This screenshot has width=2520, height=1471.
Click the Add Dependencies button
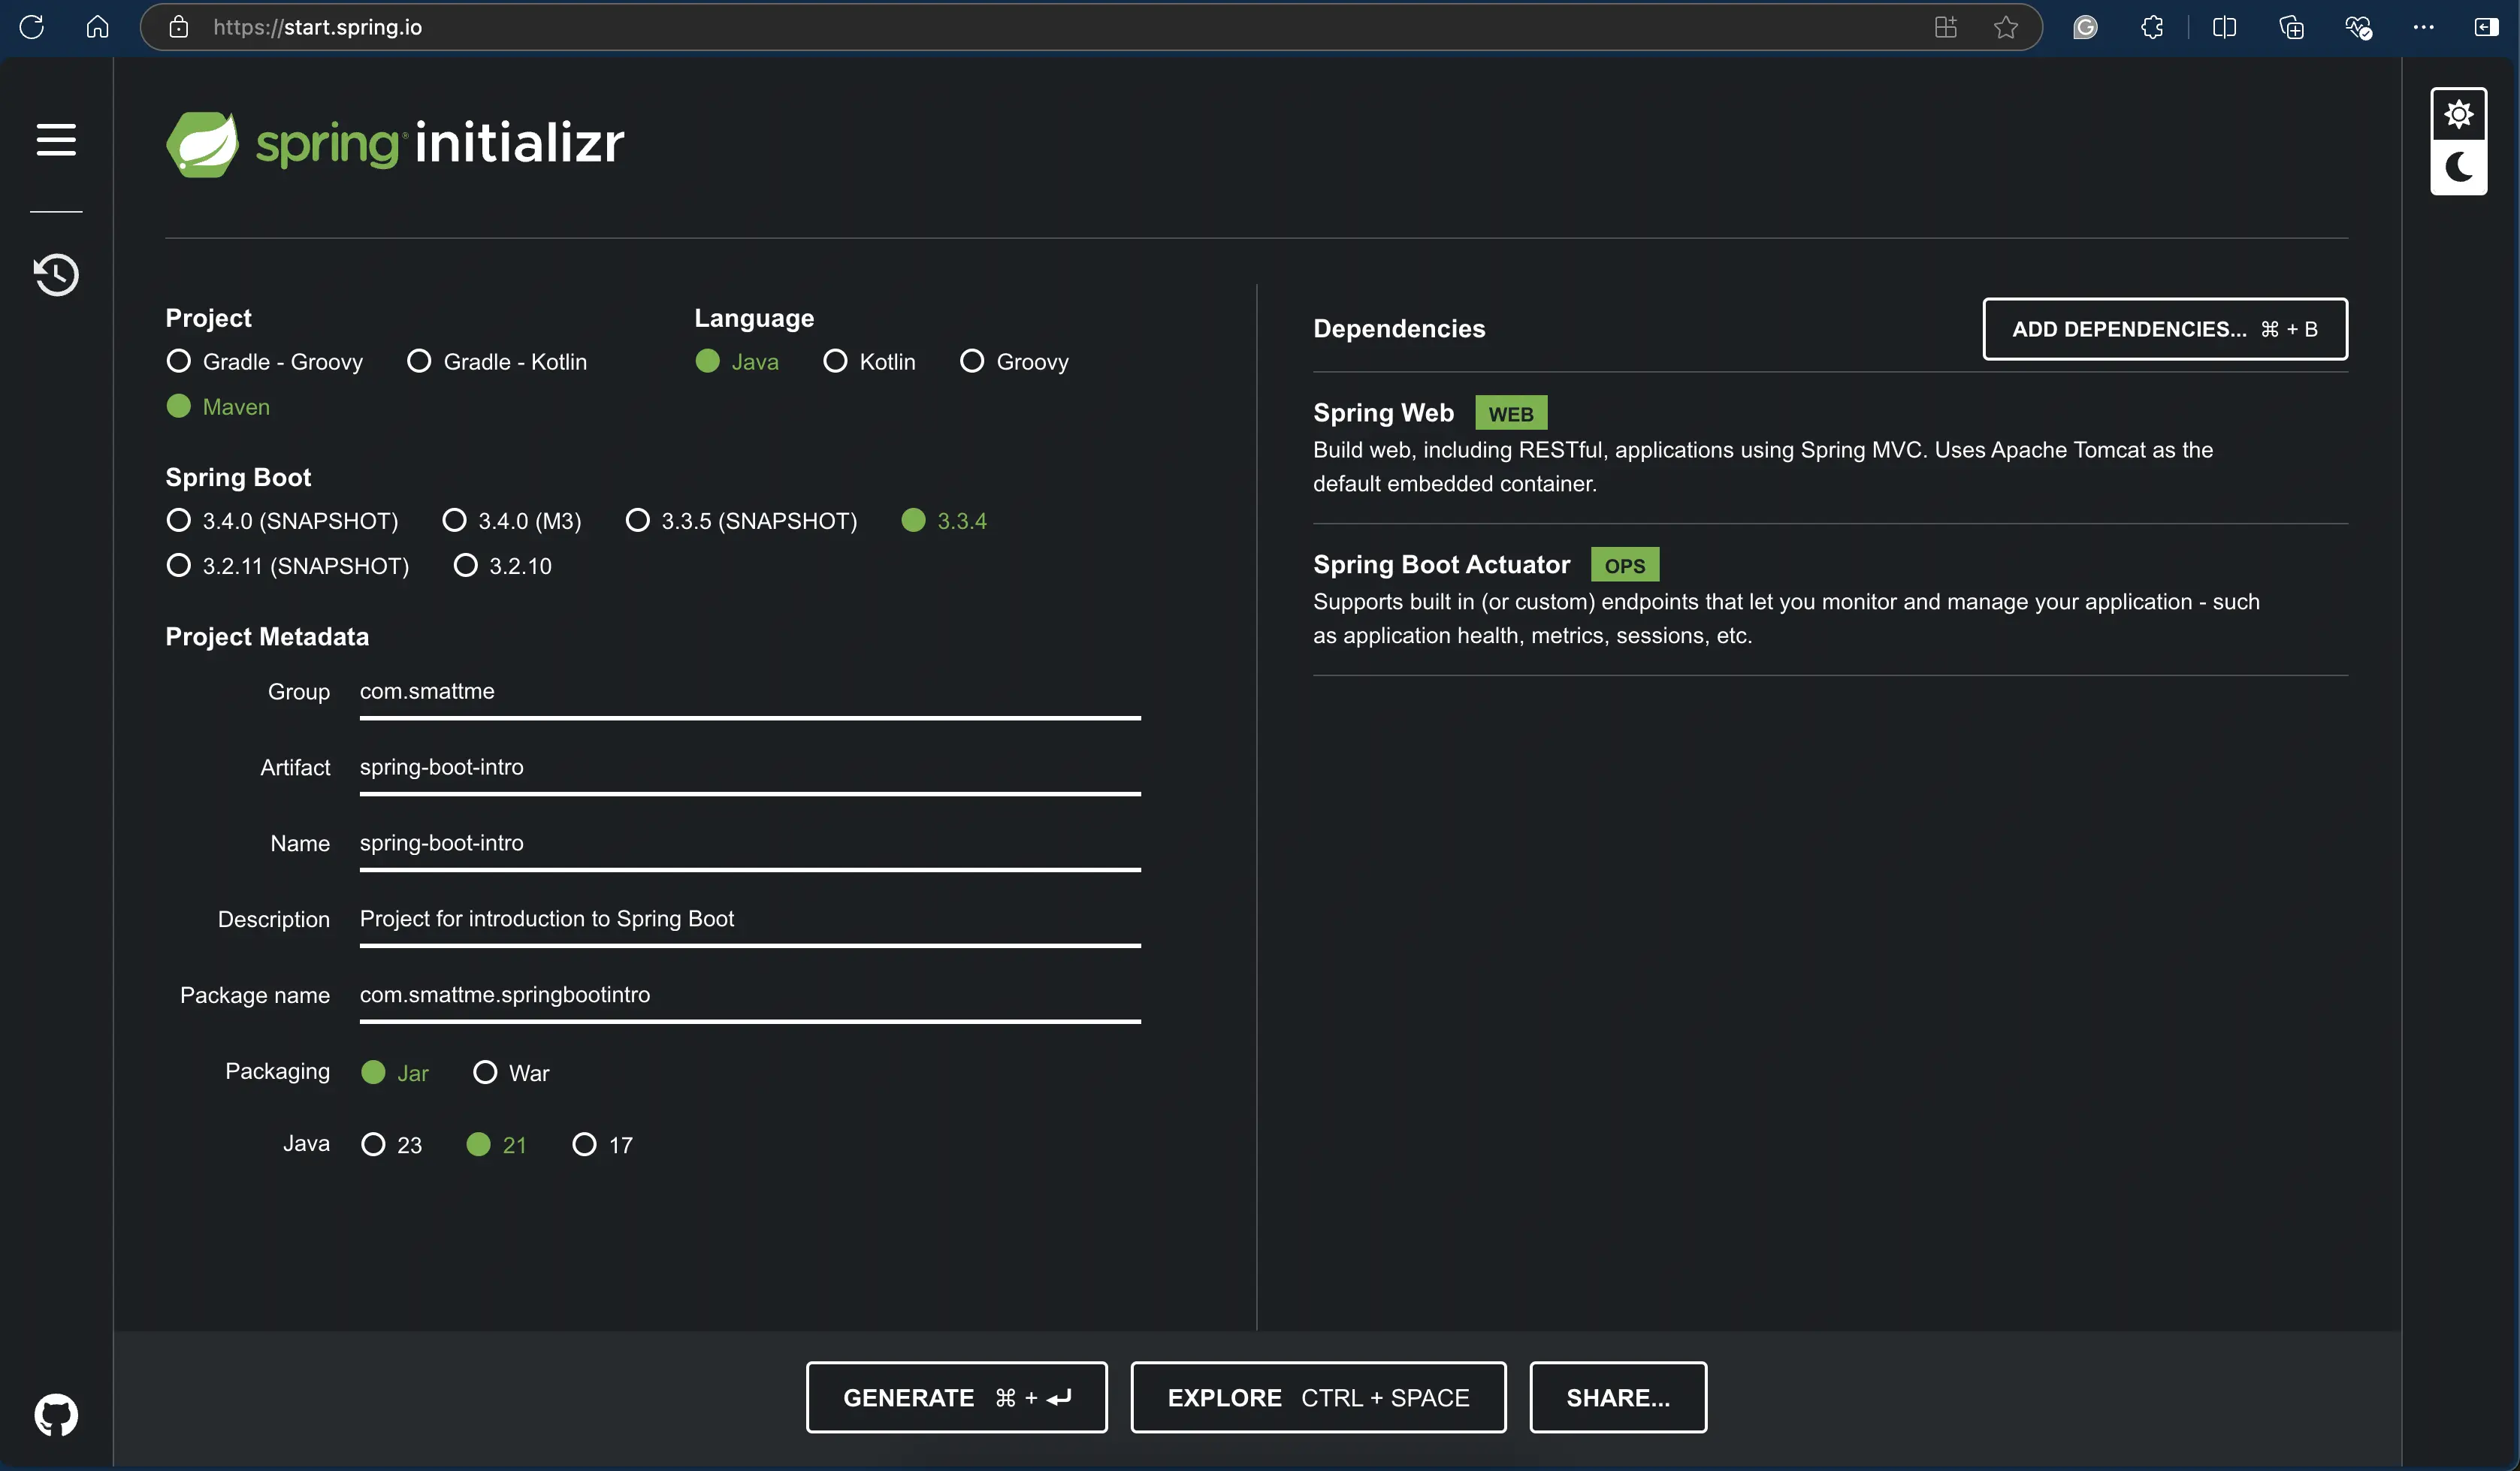2165,329
